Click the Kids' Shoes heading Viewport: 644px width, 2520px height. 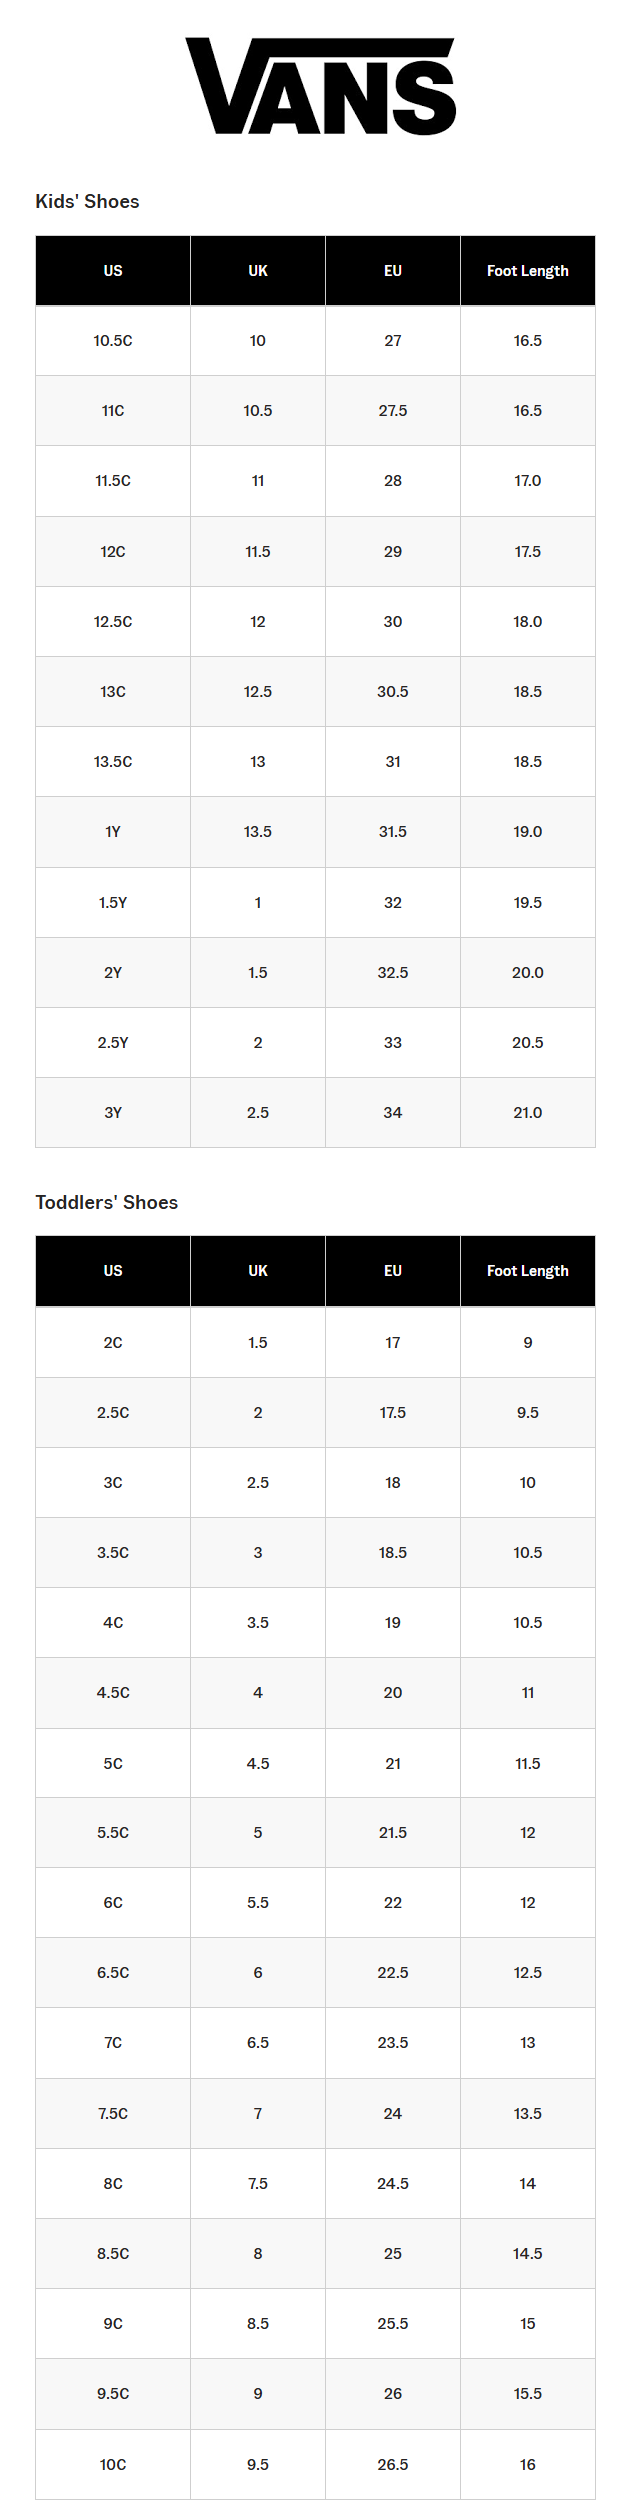click(87, 201)
